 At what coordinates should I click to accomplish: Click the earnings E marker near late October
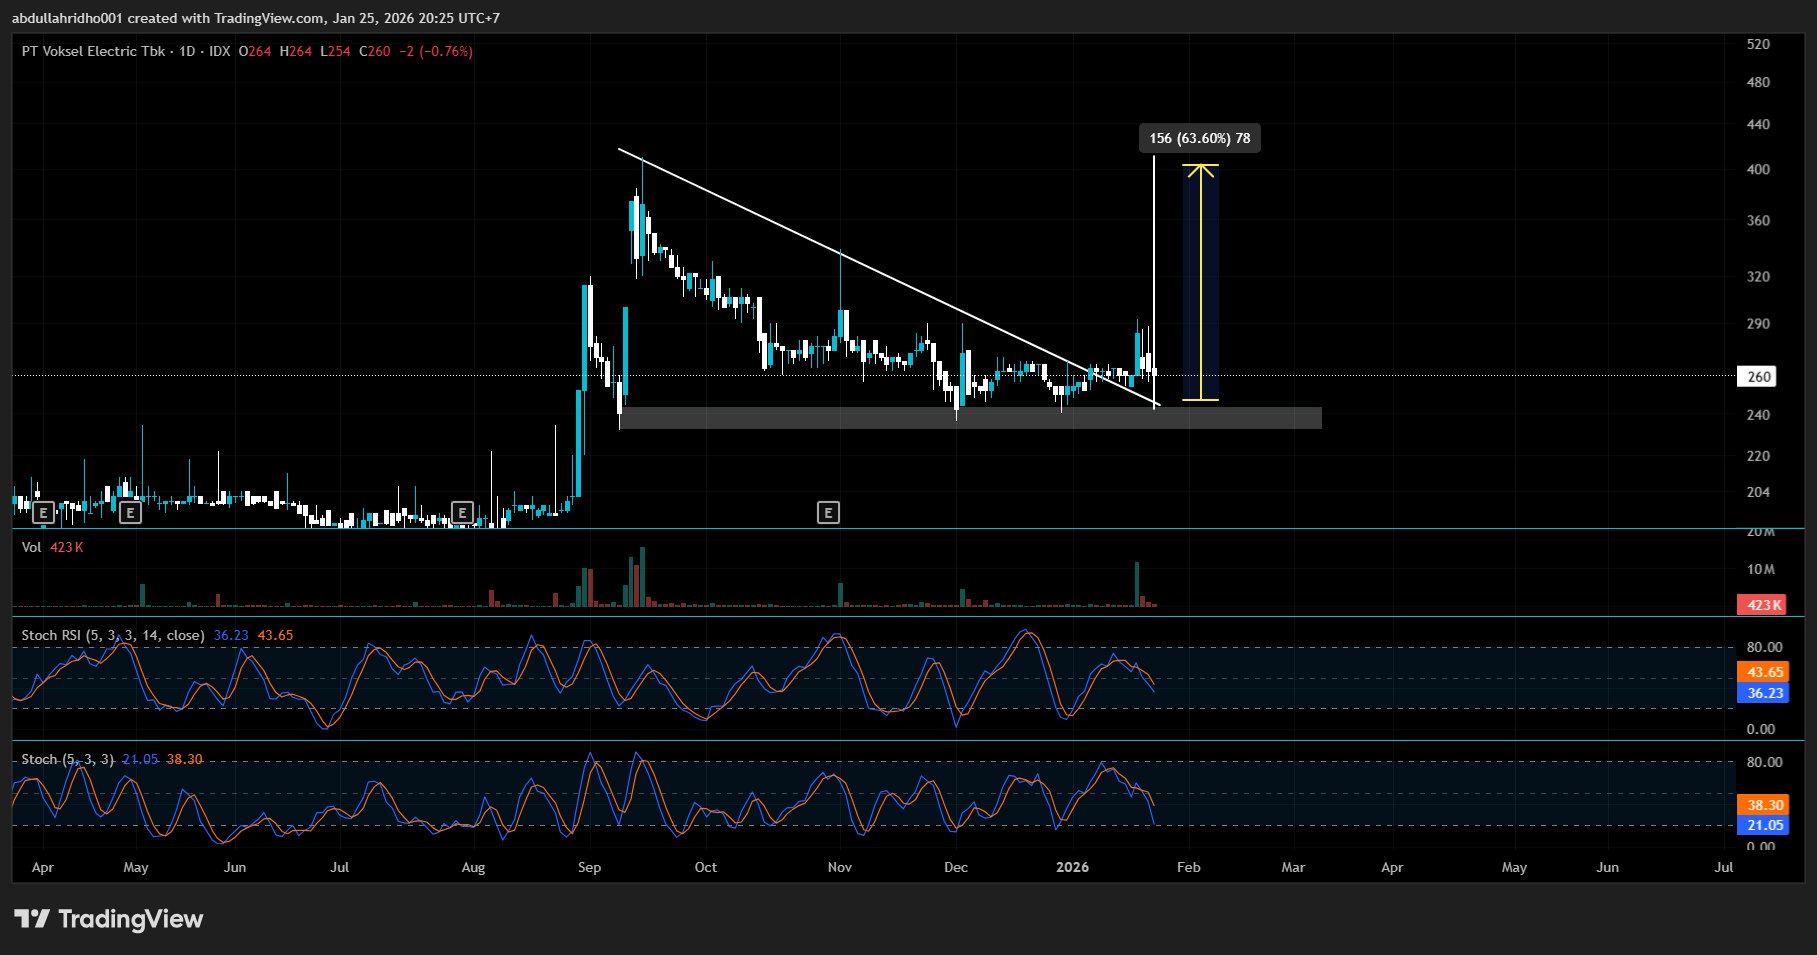tap(828, 513)
